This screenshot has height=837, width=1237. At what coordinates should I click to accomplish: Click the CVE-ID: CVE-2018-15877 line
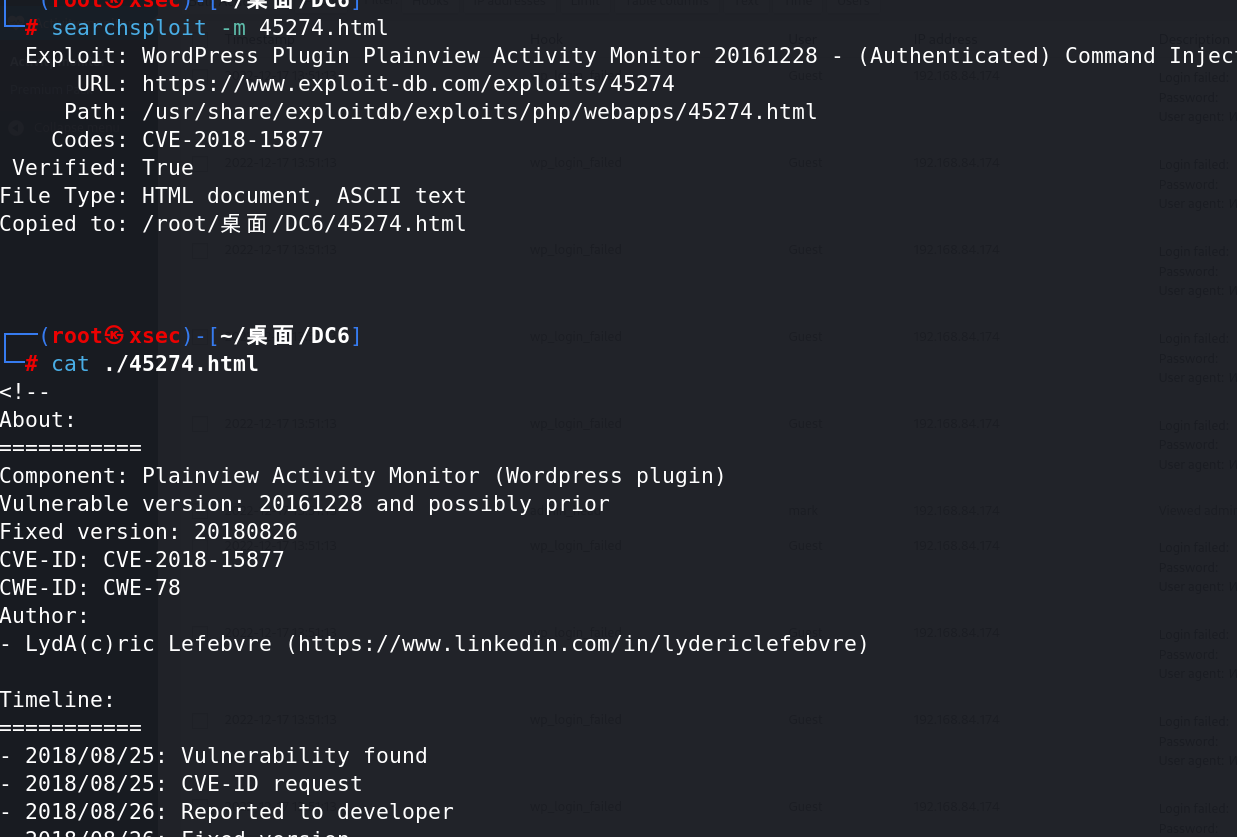point(142,560)
